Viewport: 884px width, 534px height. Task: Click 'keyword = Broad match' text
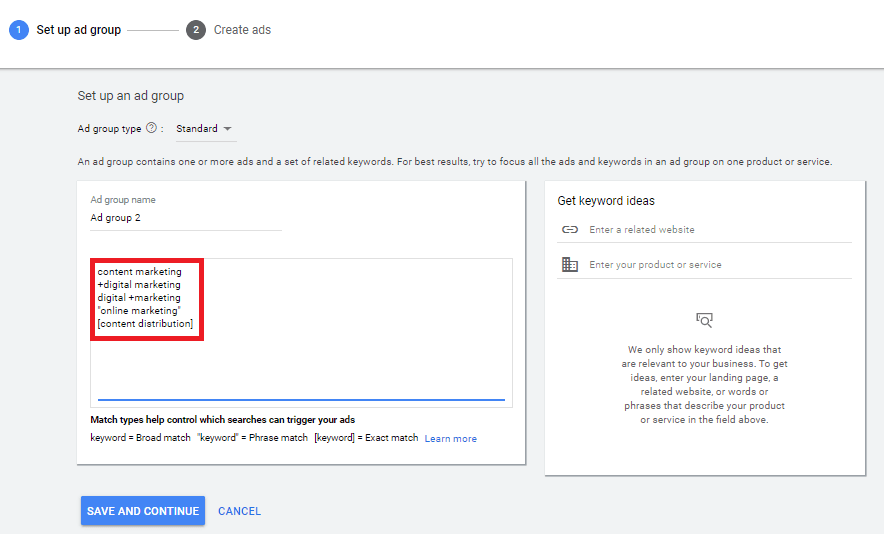coord(140,438)
